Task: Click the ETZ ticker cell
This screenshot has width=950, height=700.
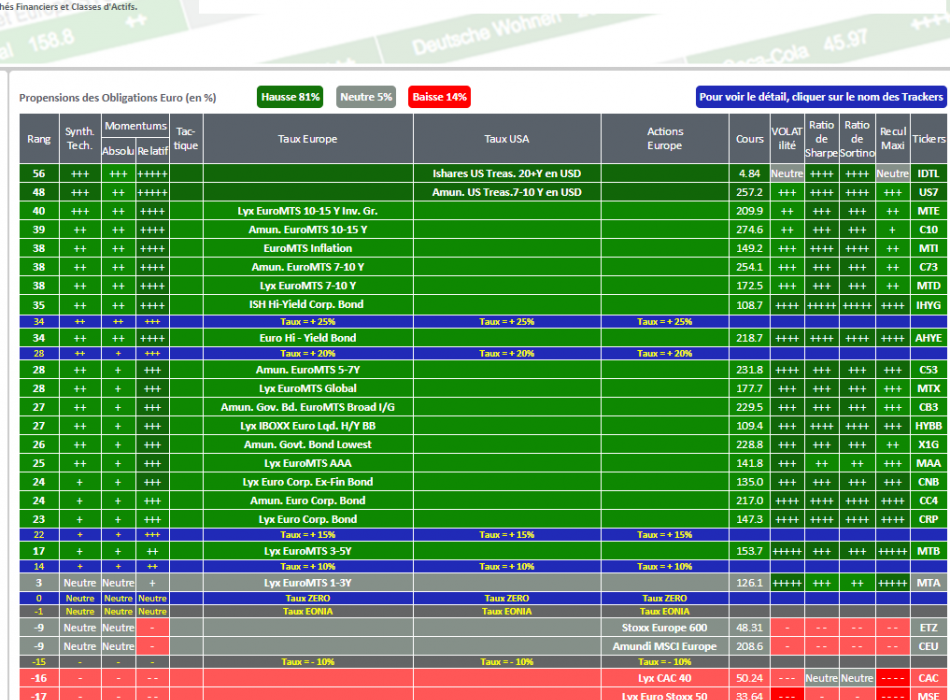Action: (x=928, y=628)
